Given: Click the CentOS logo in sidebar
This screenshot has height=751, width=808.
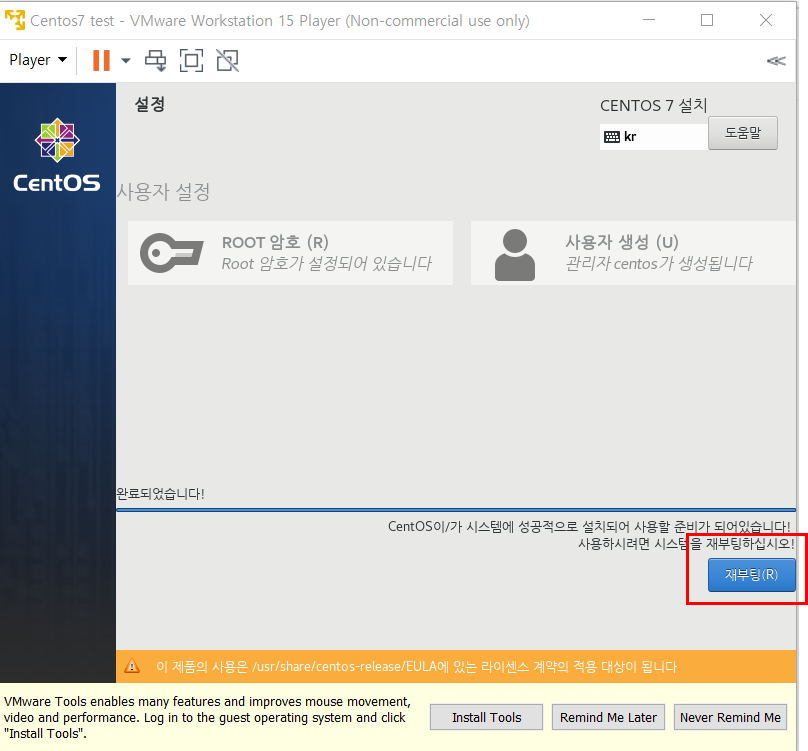Looking at the screenshot, I should tap(57, 155).
